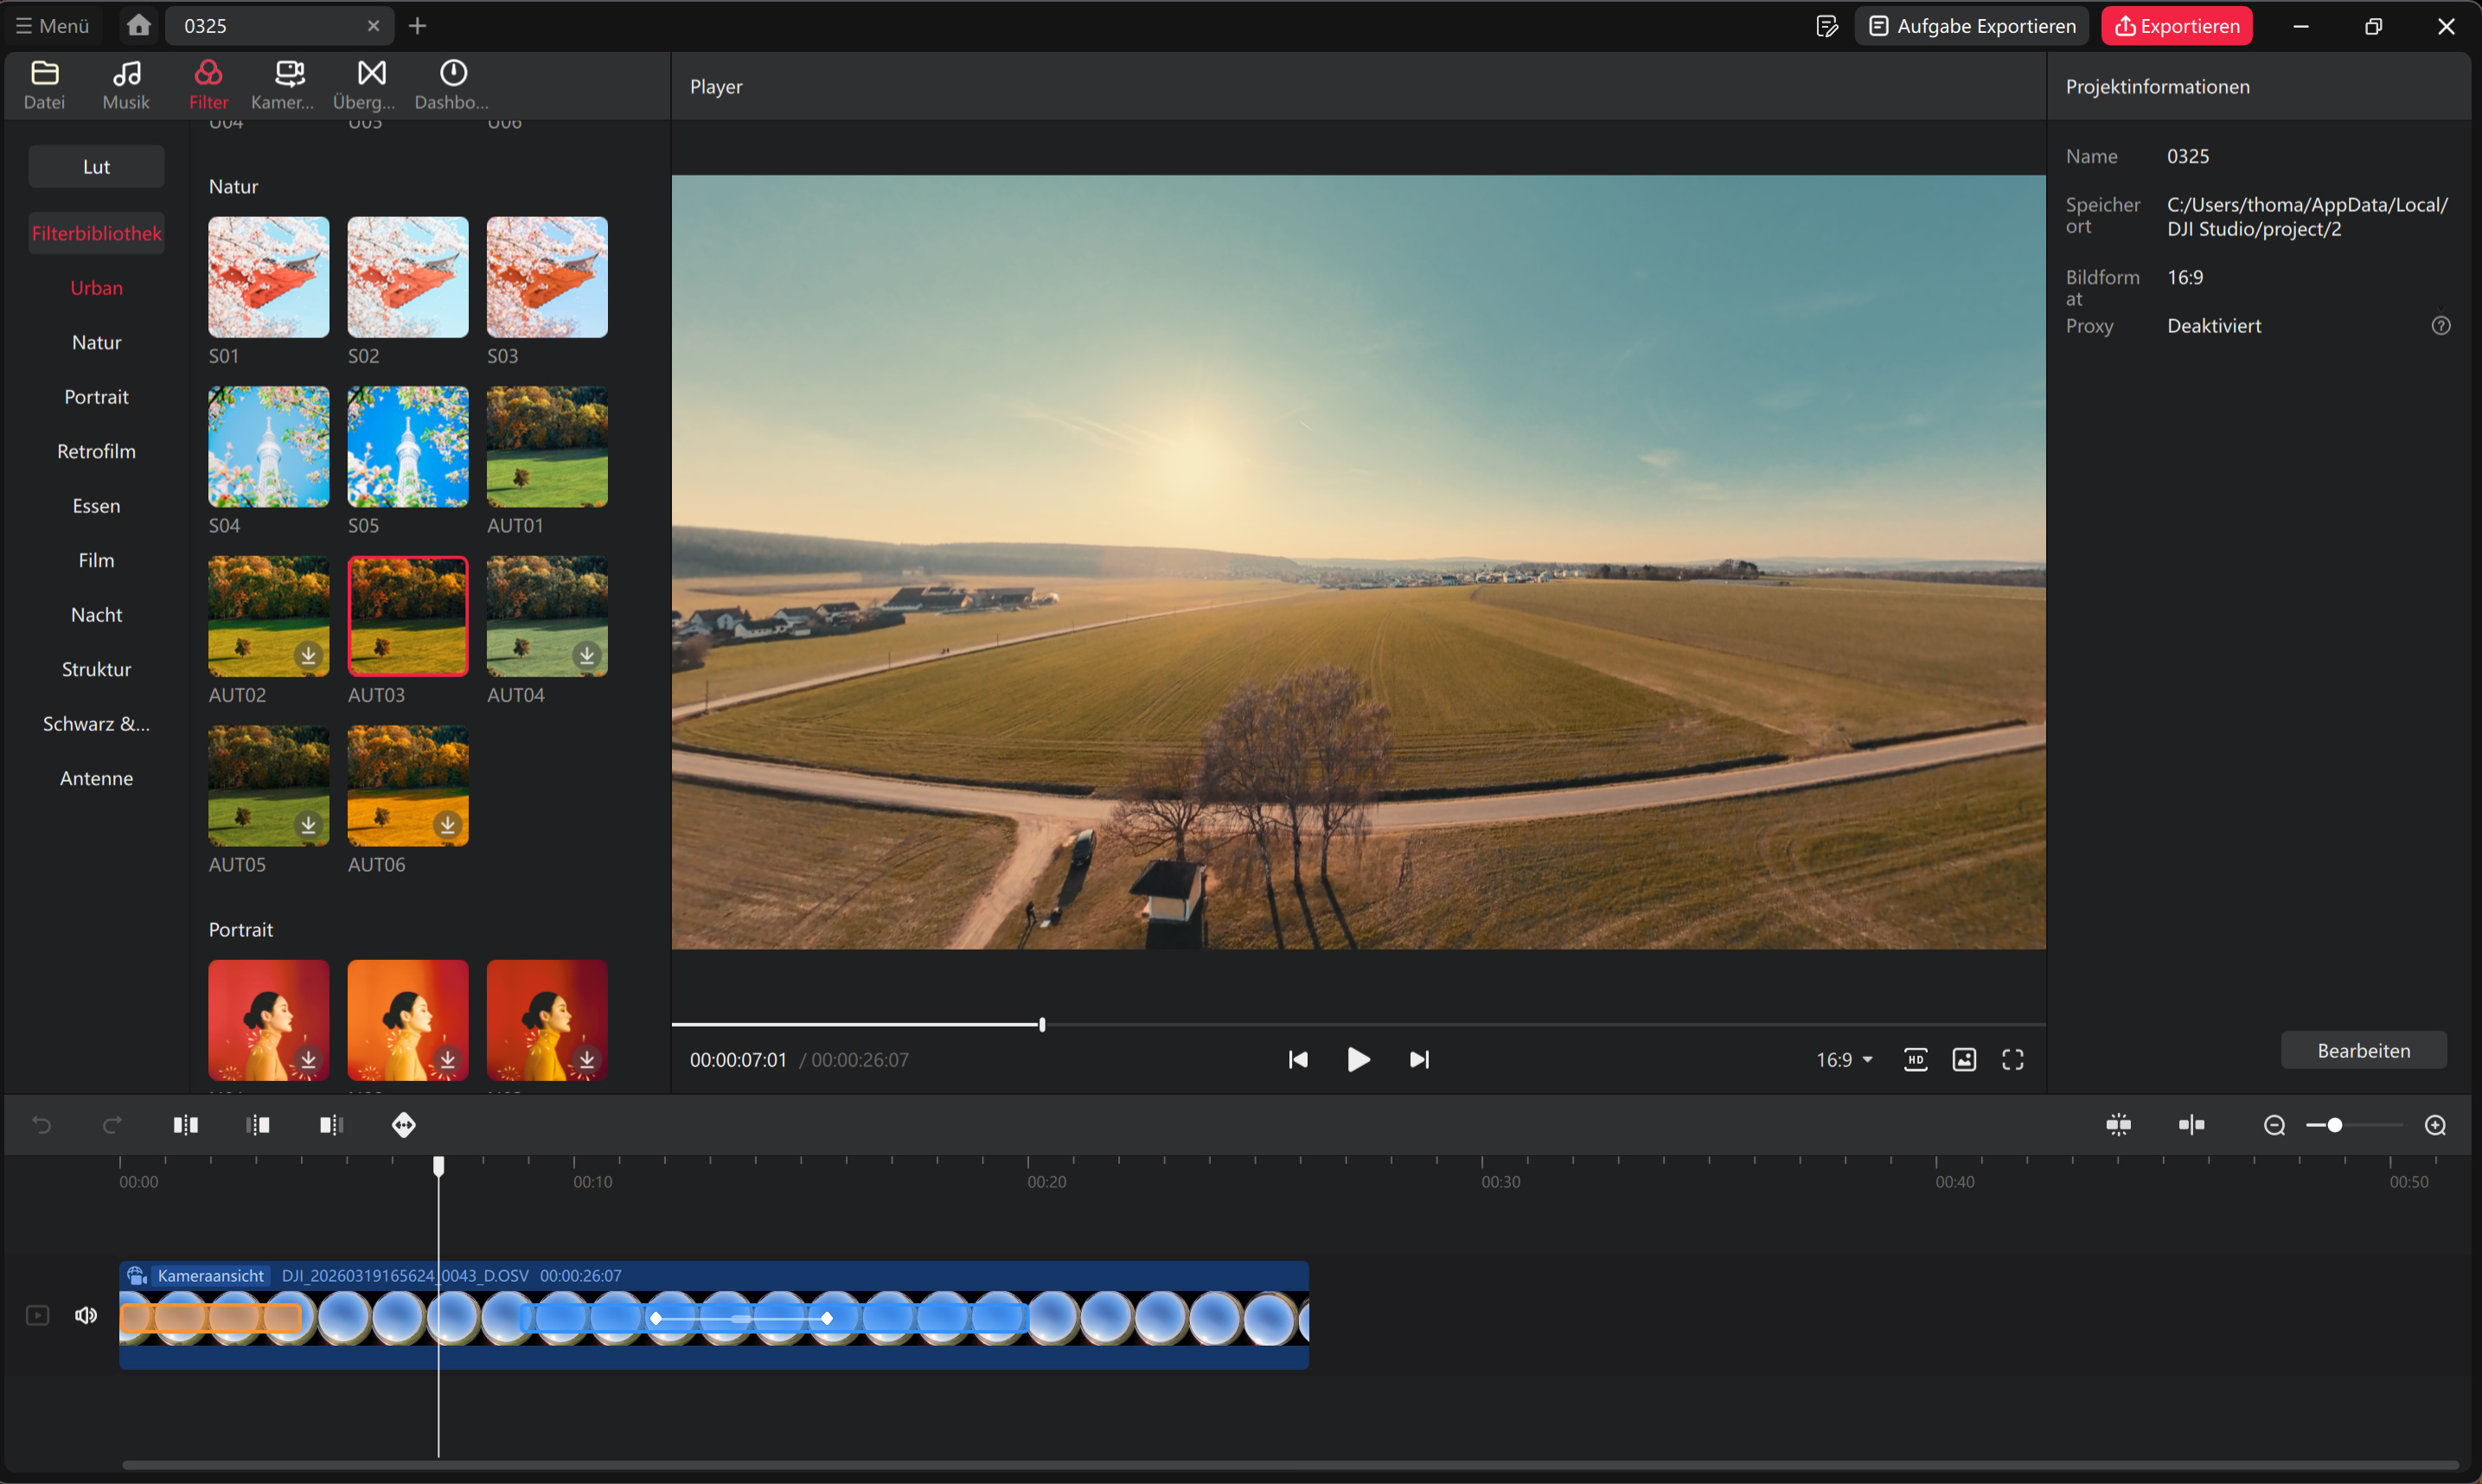Image resolution: width=2482 pixels, height=1484 pixels.
Task: Open the Menü hamburger menu
Action: tap(52, 26)
